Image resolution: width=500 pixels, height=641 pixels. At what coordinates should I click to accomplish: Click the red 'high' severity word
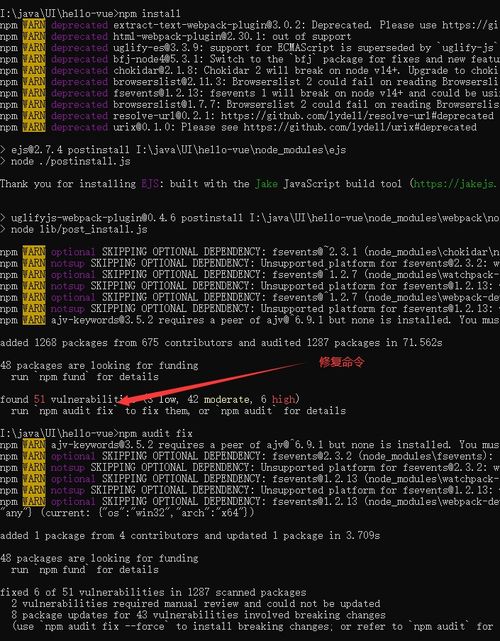coord(283,399)
